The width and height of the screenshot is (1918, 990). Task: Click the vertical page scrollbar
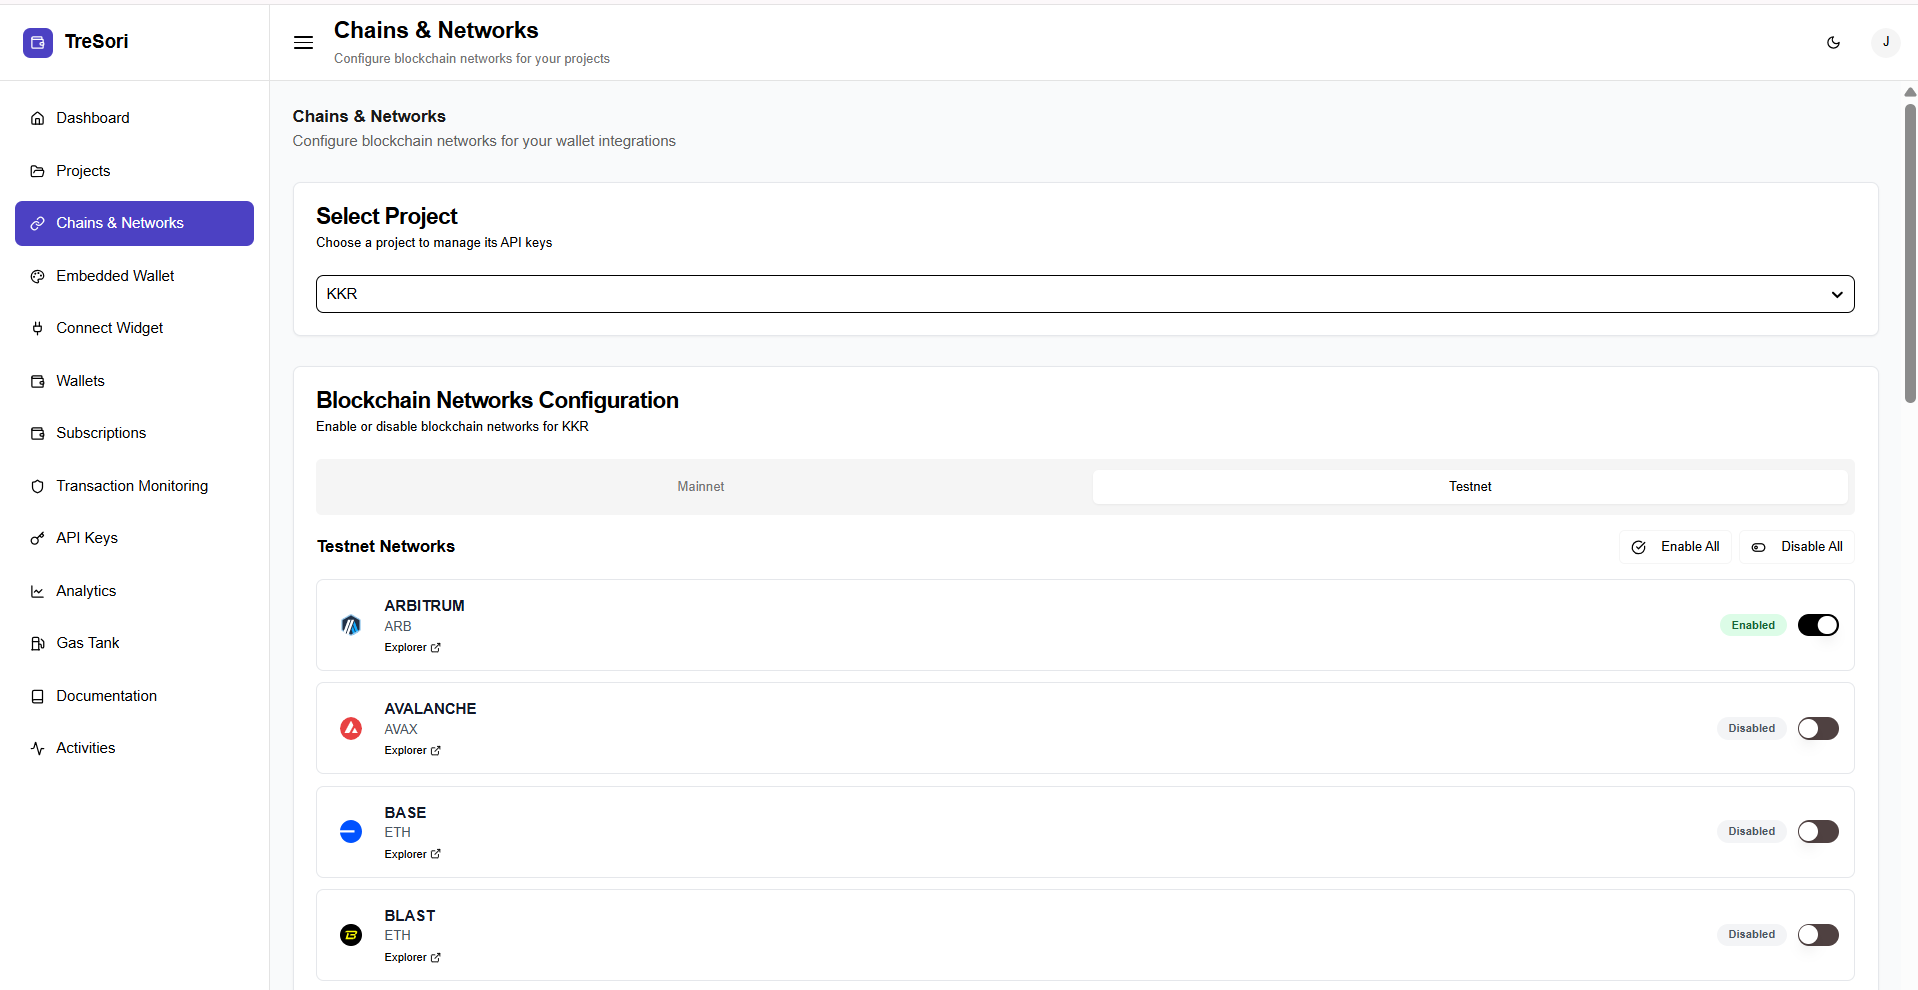tap(1910, 250)
